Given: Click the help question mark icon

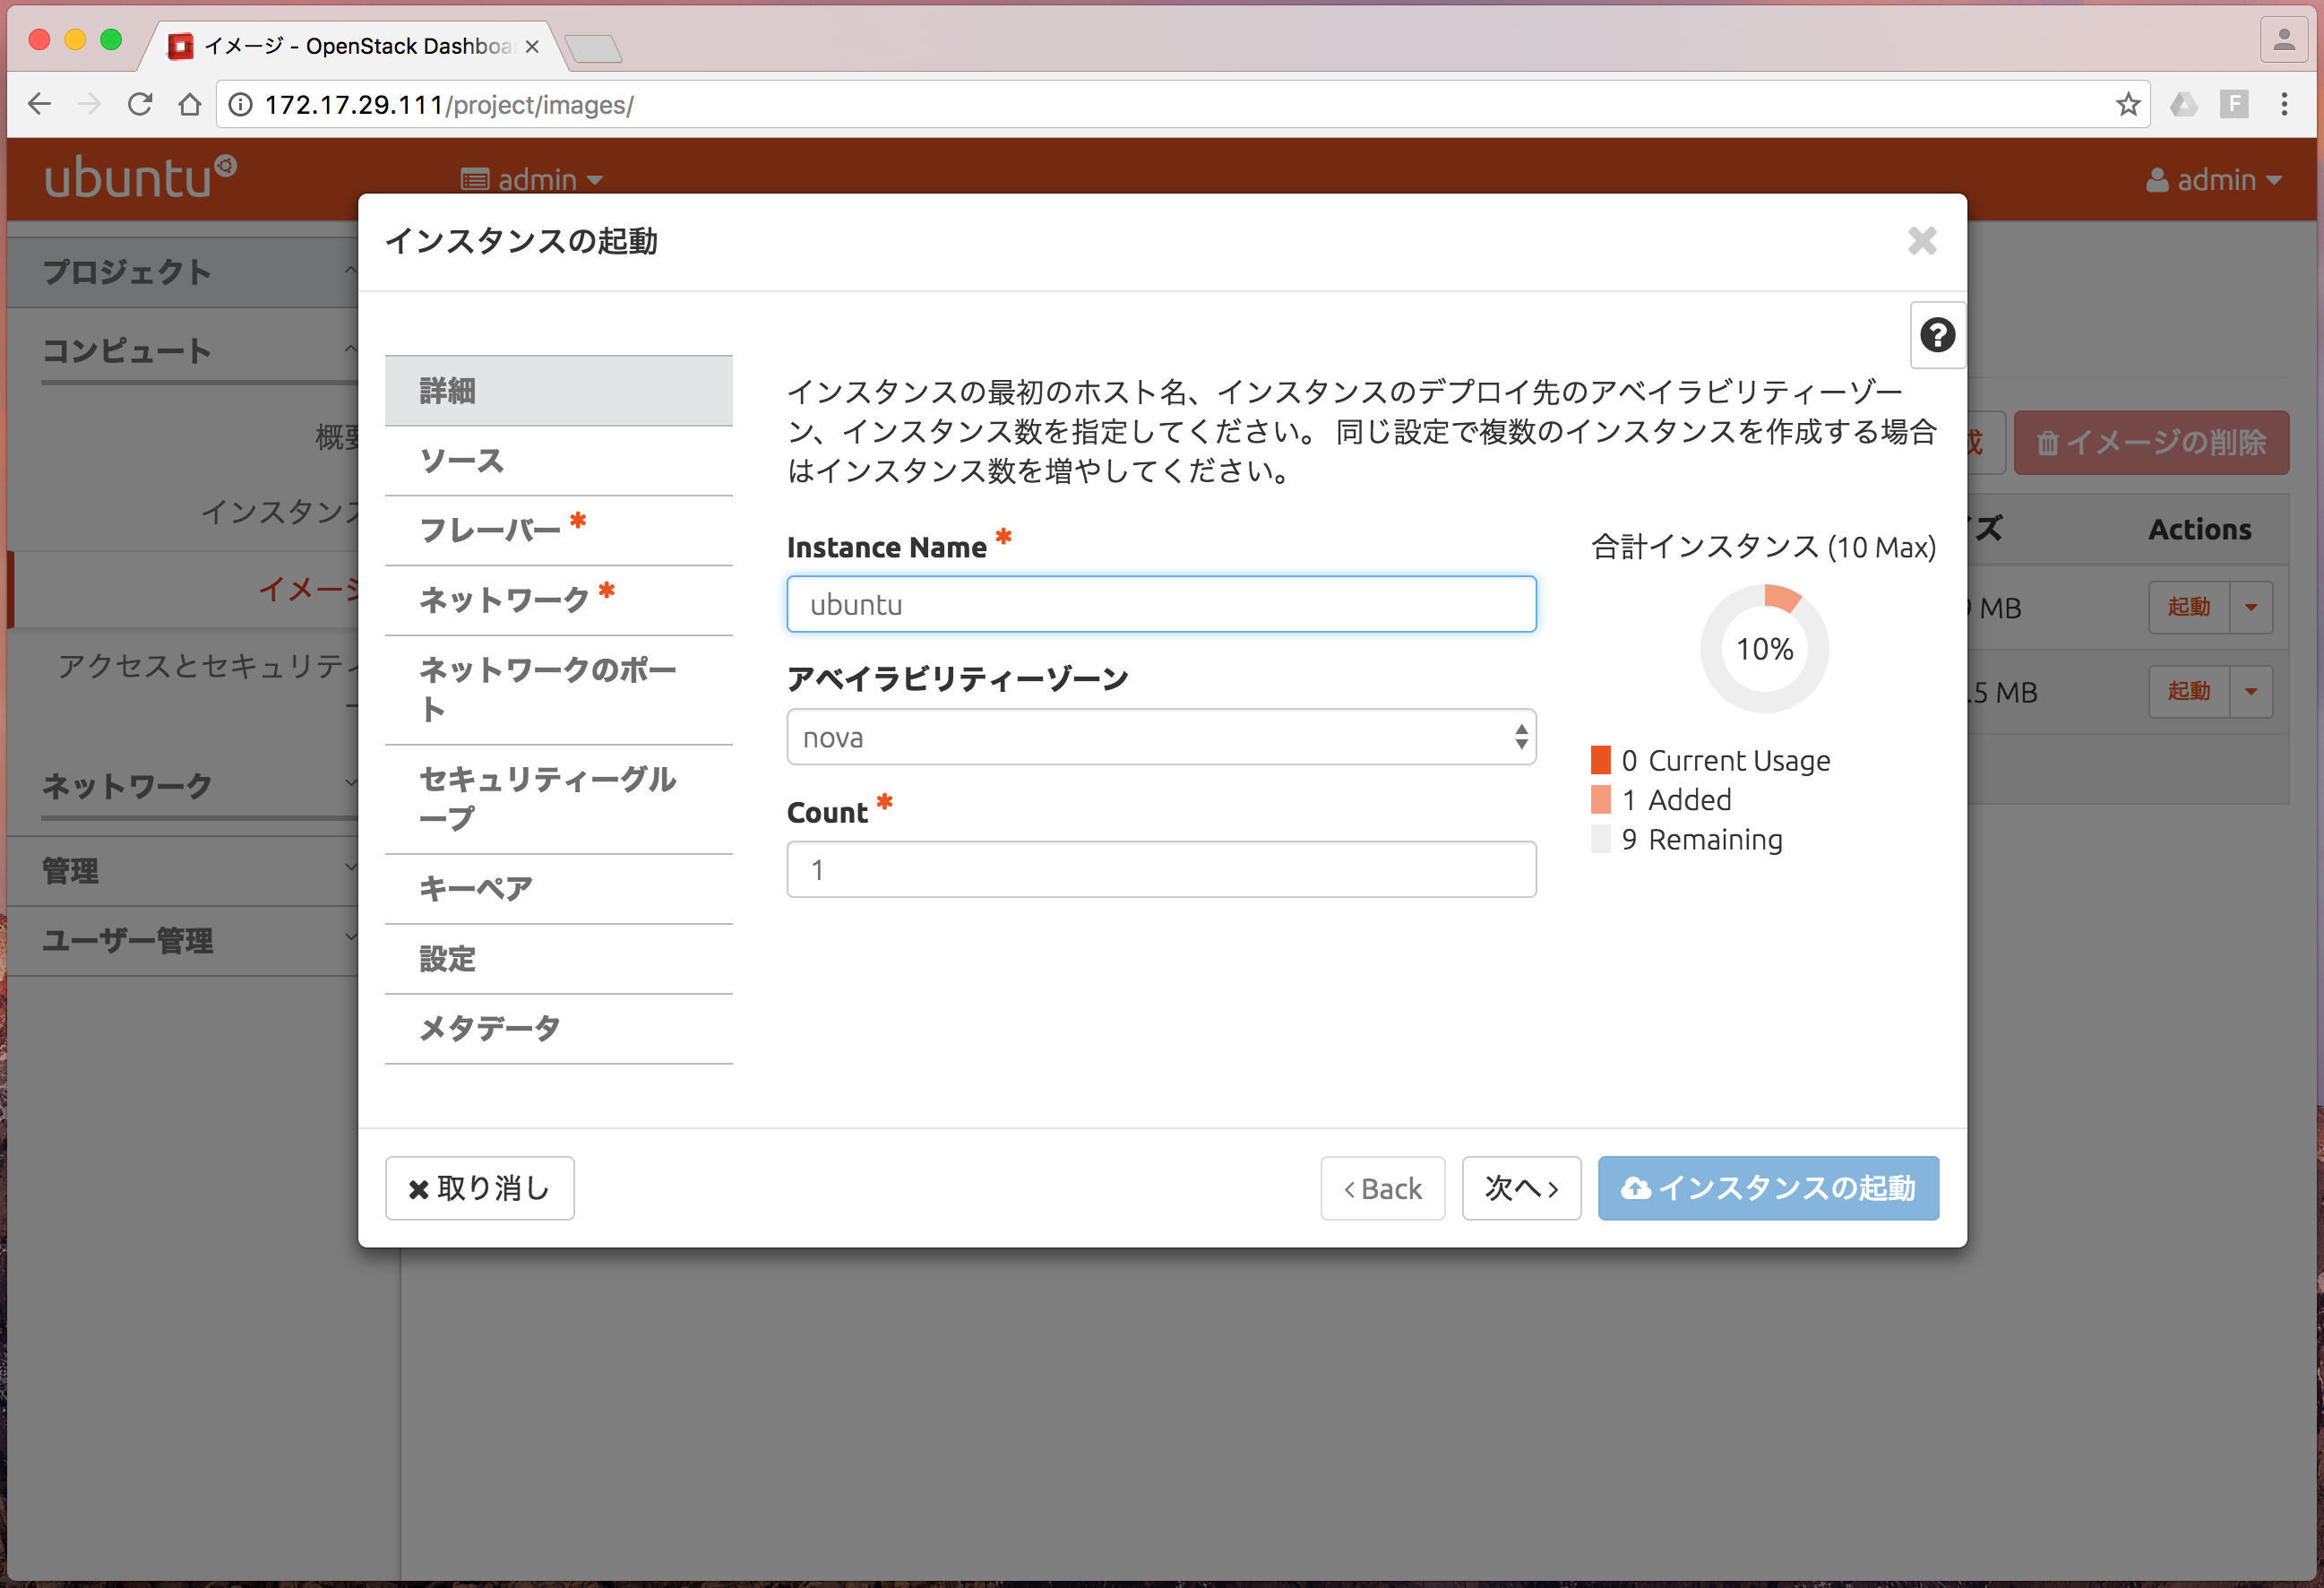Looking at the screenshot, I should pyautogui.click(x=1937, y=336).
